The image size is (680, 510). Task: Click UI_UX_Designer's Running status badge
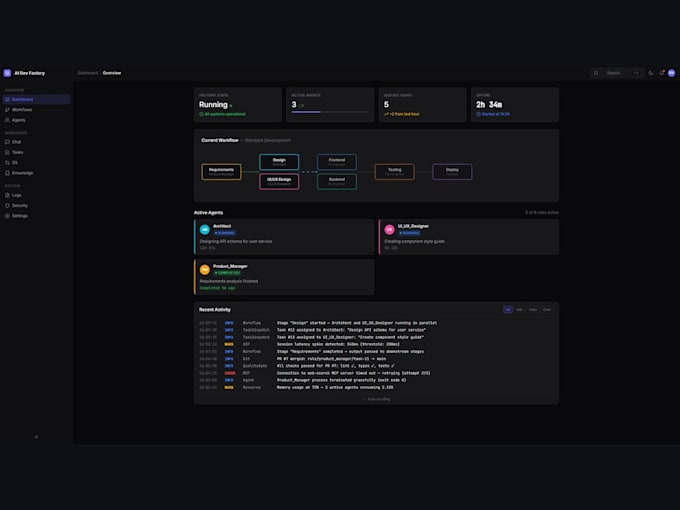point(409,233)
